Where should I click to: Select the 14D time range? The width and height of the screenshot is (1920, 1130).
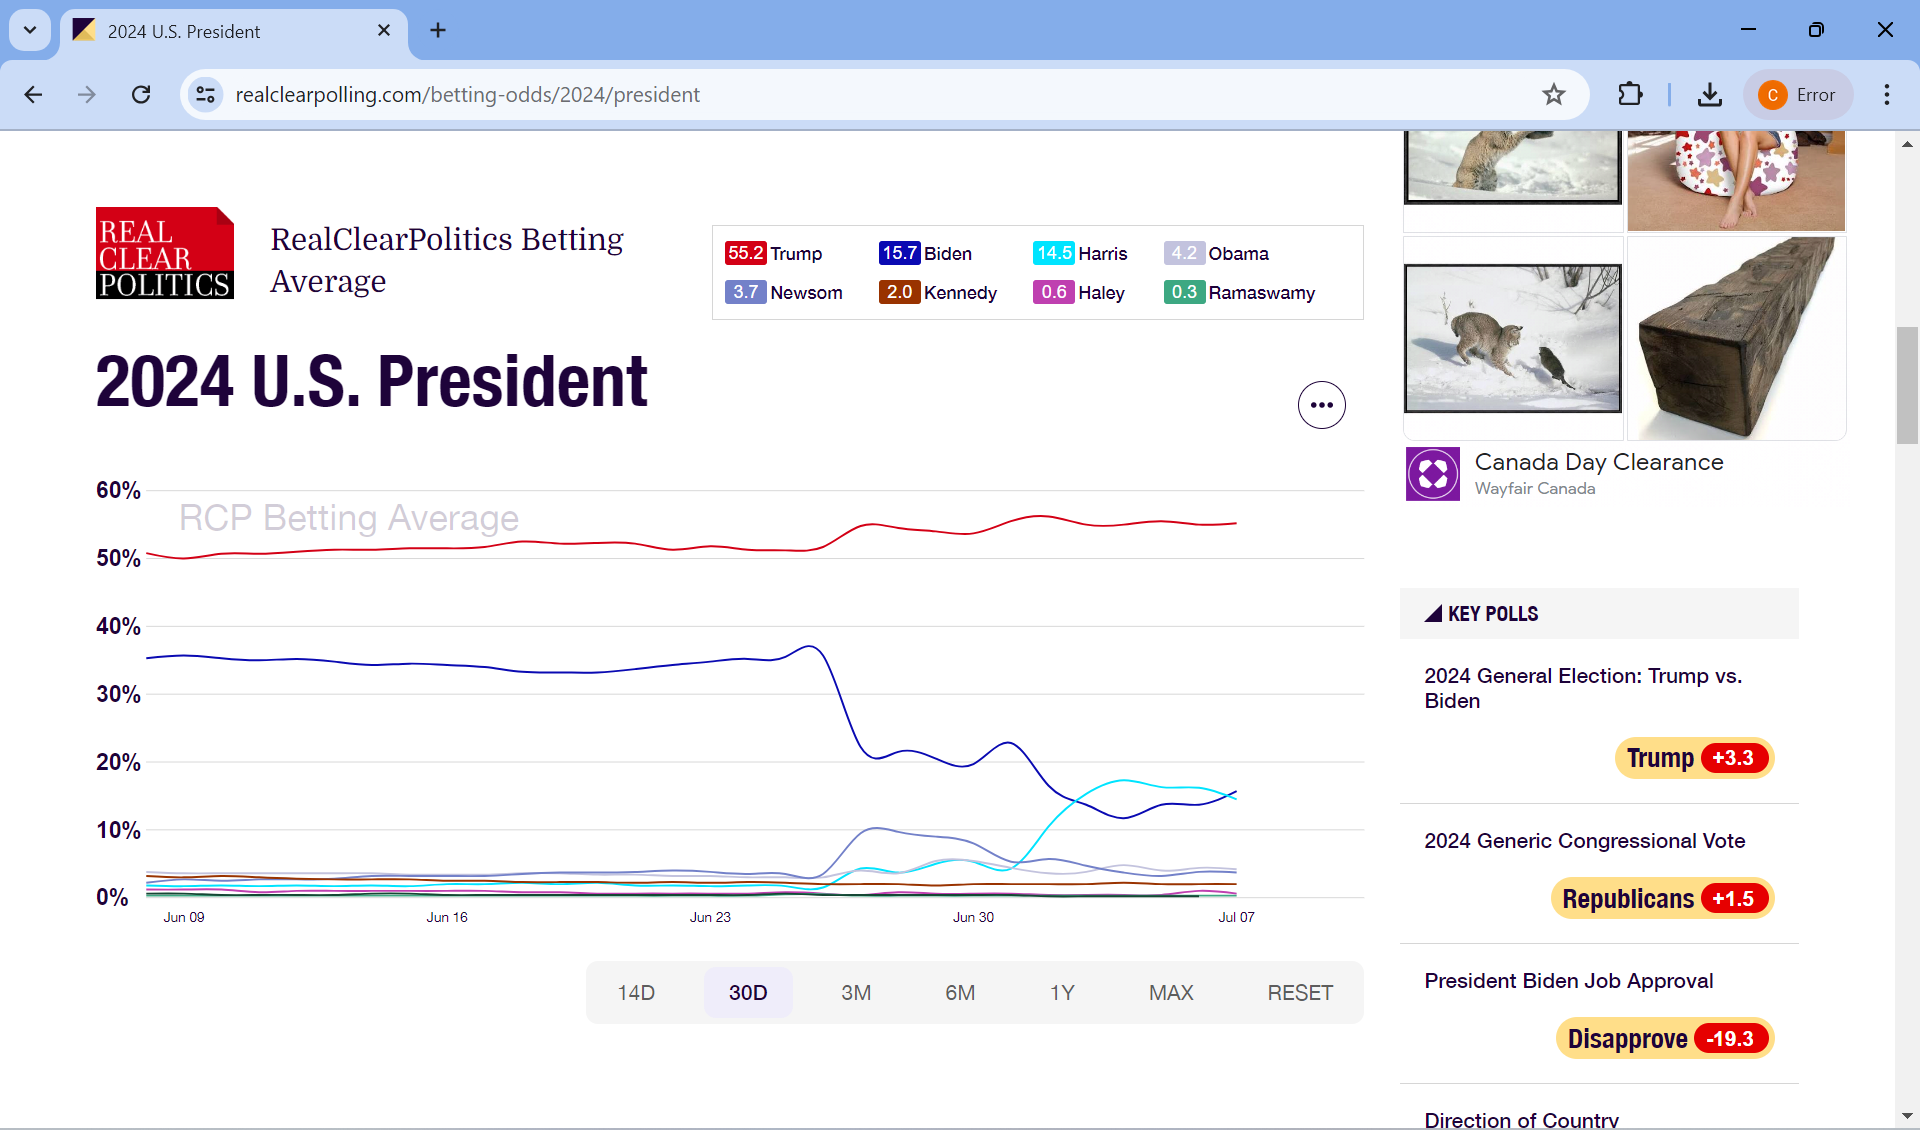[636, 992]
